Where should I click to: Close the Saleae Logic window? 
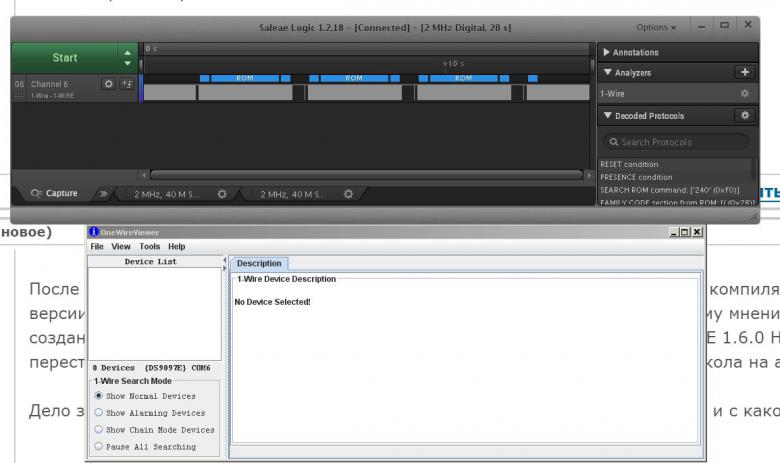[748, 24]
